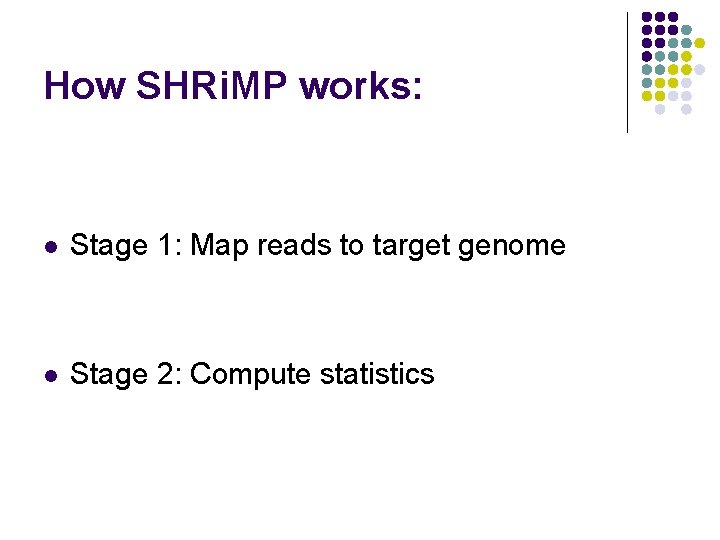Image resolution: width=720 pixels, height=540 pixels.
Task: Select the "Stage 1:" label text
Action: click(126, 245)
